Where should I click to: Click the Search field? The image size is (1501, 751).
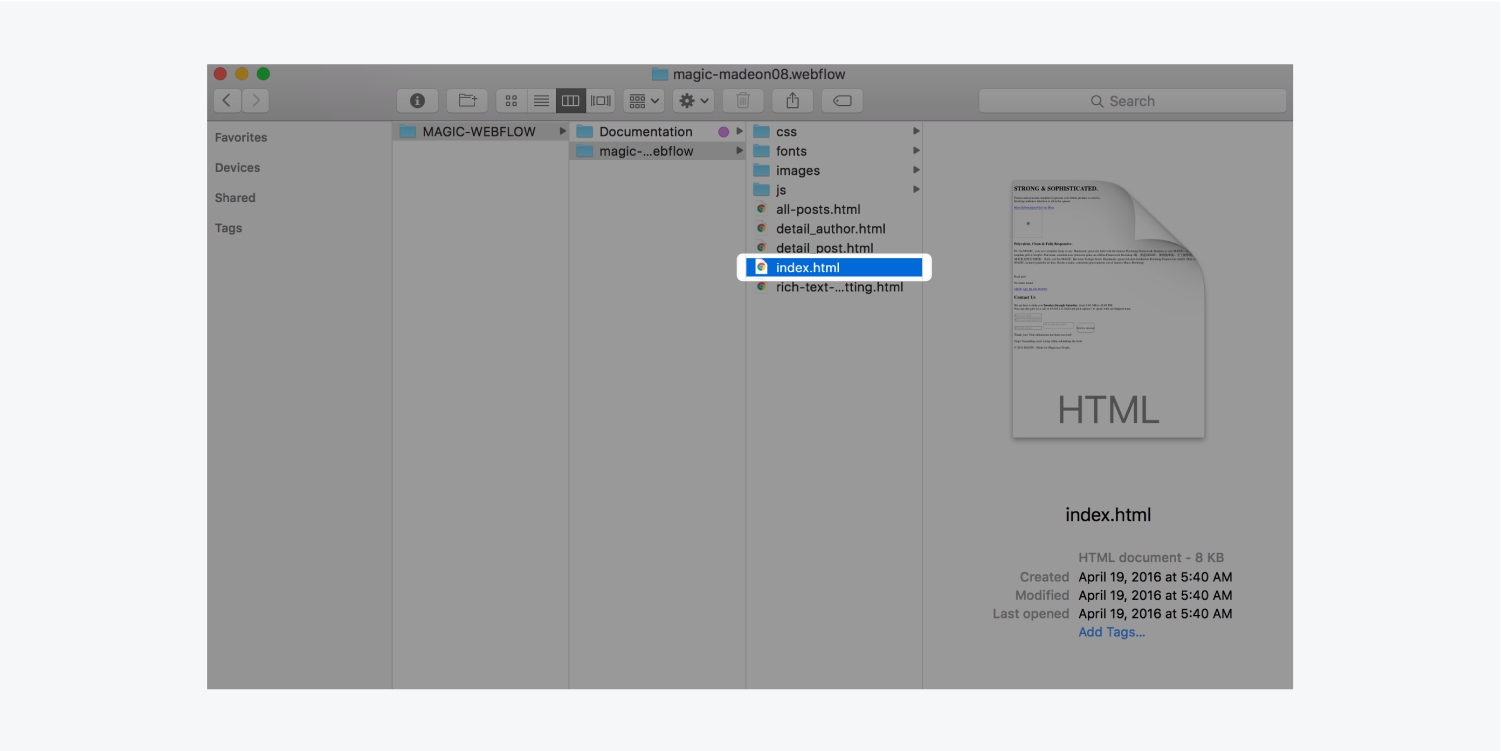click(x=1132, y=101)
